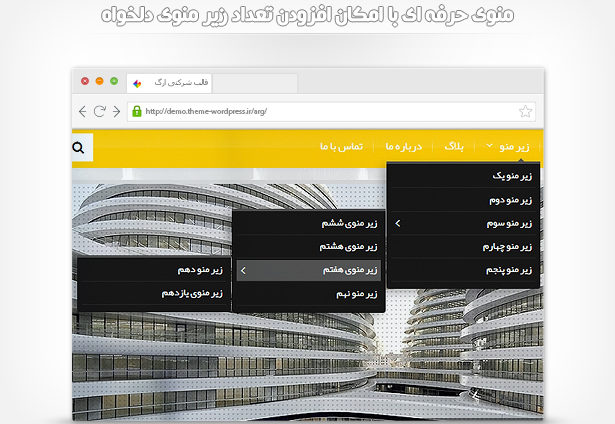615x424 pixels.
Task: Click the search magnifier icon
Action: pos(80,148)
